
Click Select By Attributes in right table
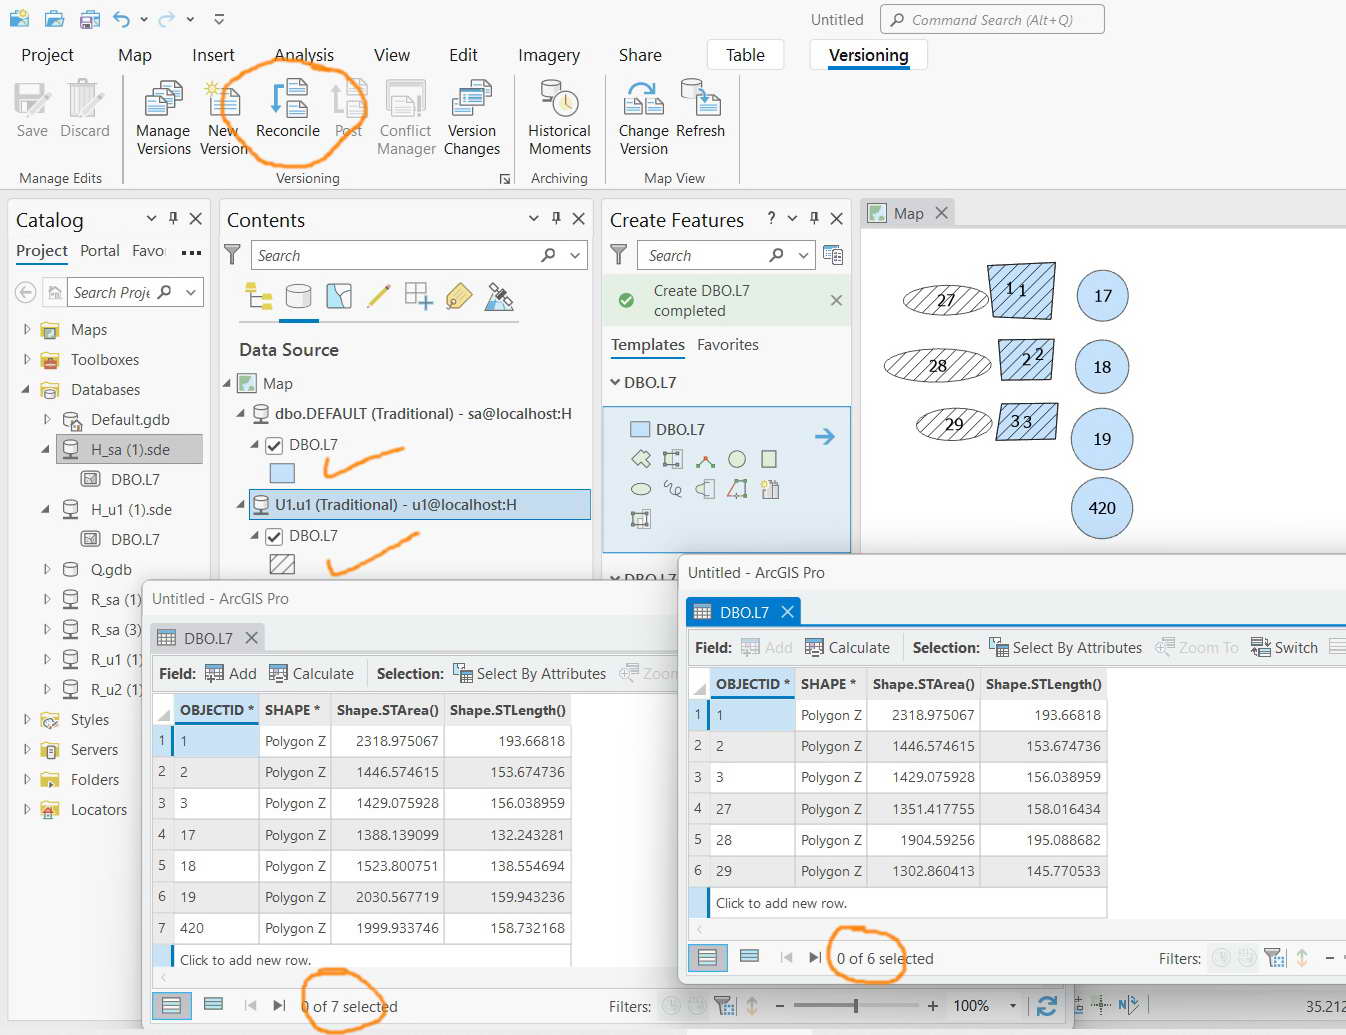click(1065, 647)
